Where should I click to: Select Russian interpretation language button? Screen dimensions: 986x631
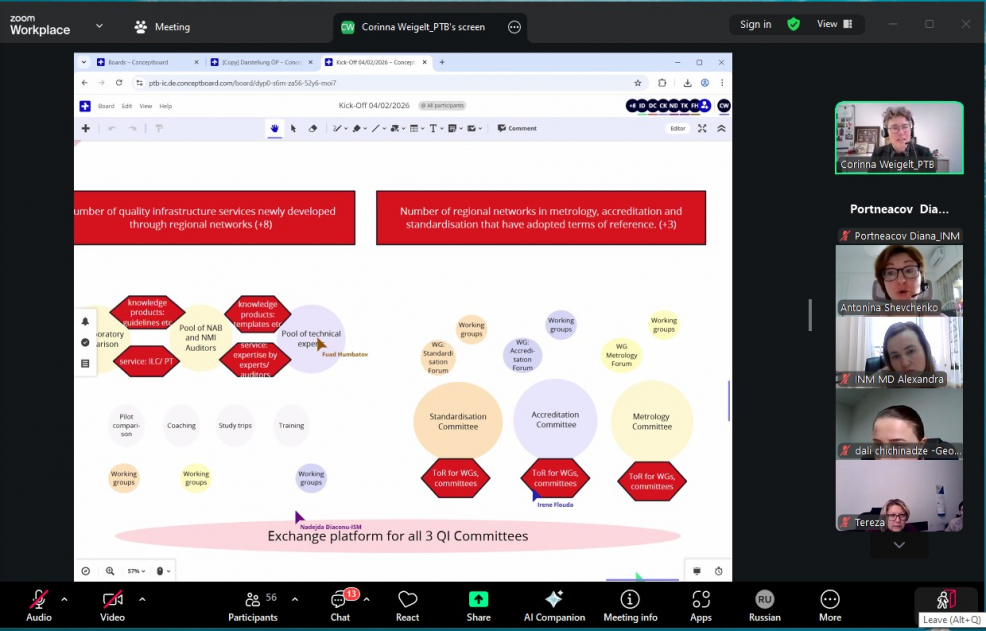pos(764,603)
